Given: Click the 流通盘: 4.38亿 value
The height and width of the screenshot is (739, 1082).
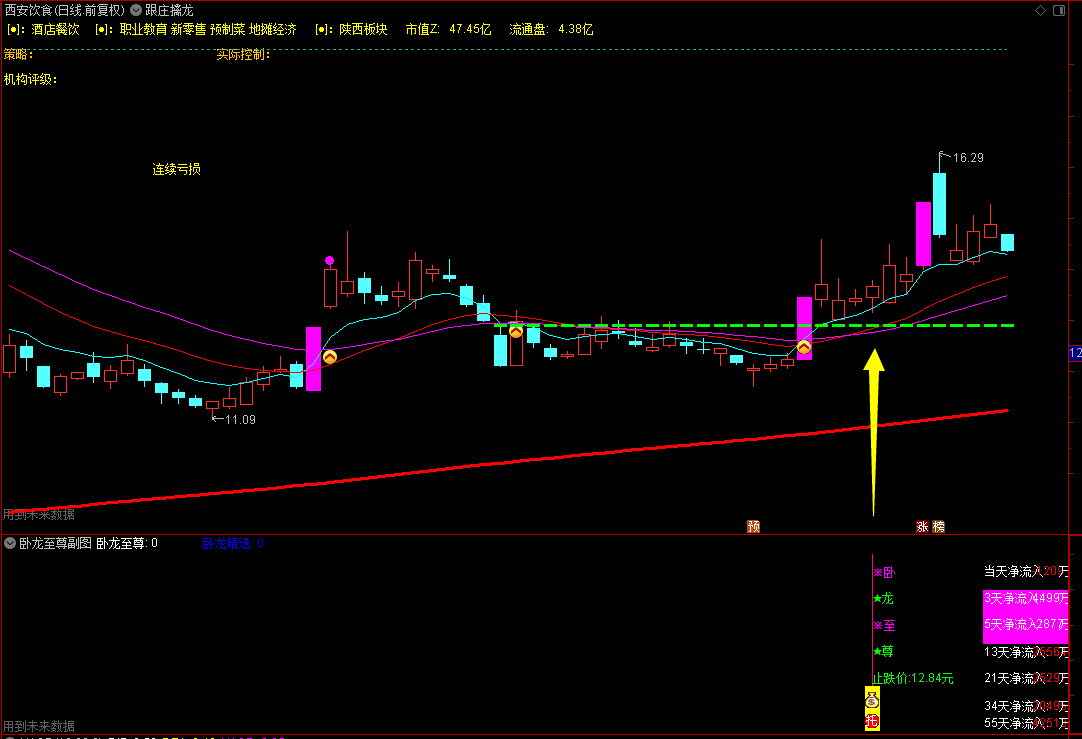Looking at the screenshot, I should tap(551, 30).
